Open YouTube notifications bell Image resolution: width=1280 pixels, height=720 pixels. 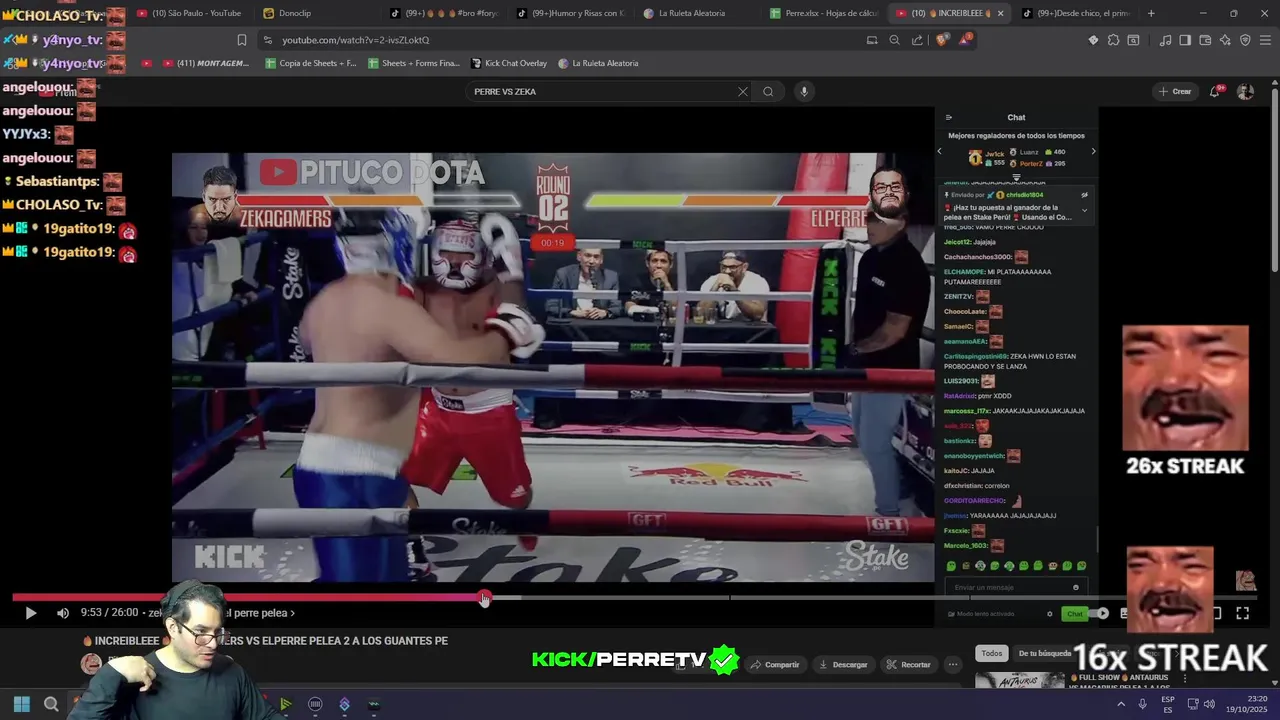point(1216,91)
